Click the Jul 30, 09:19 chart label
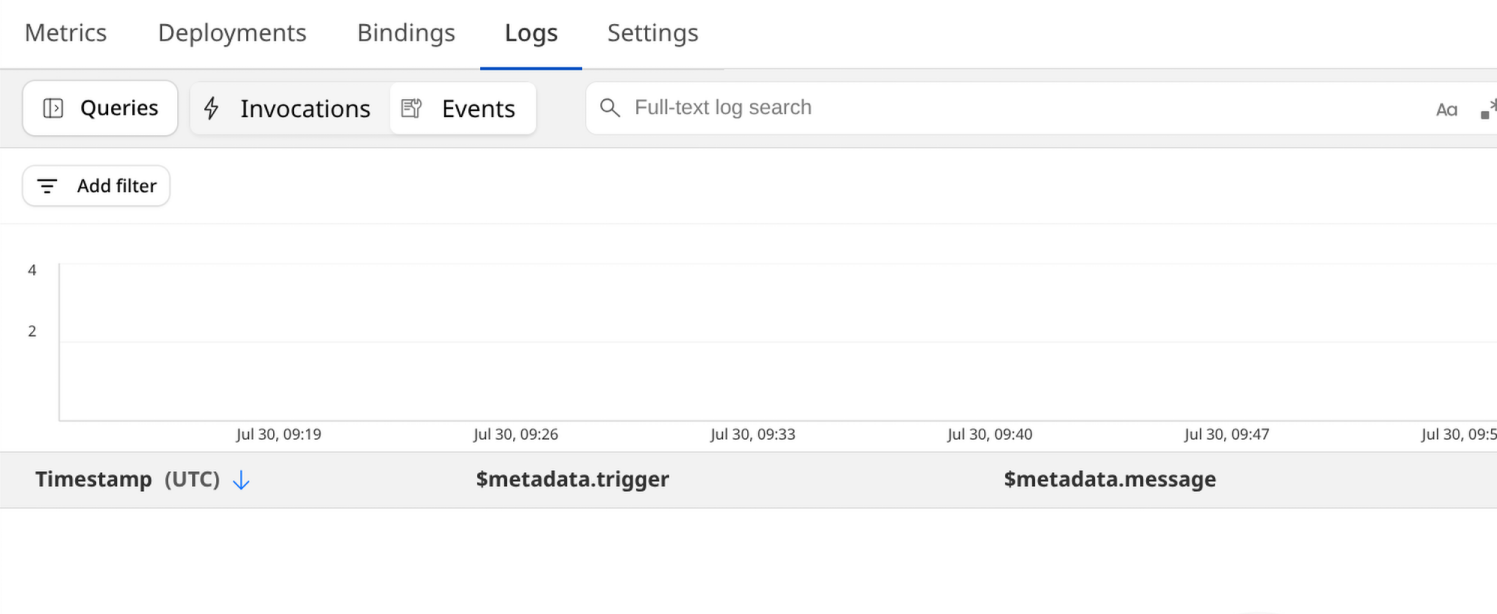The image size is (1497, 614). [278, 435]
